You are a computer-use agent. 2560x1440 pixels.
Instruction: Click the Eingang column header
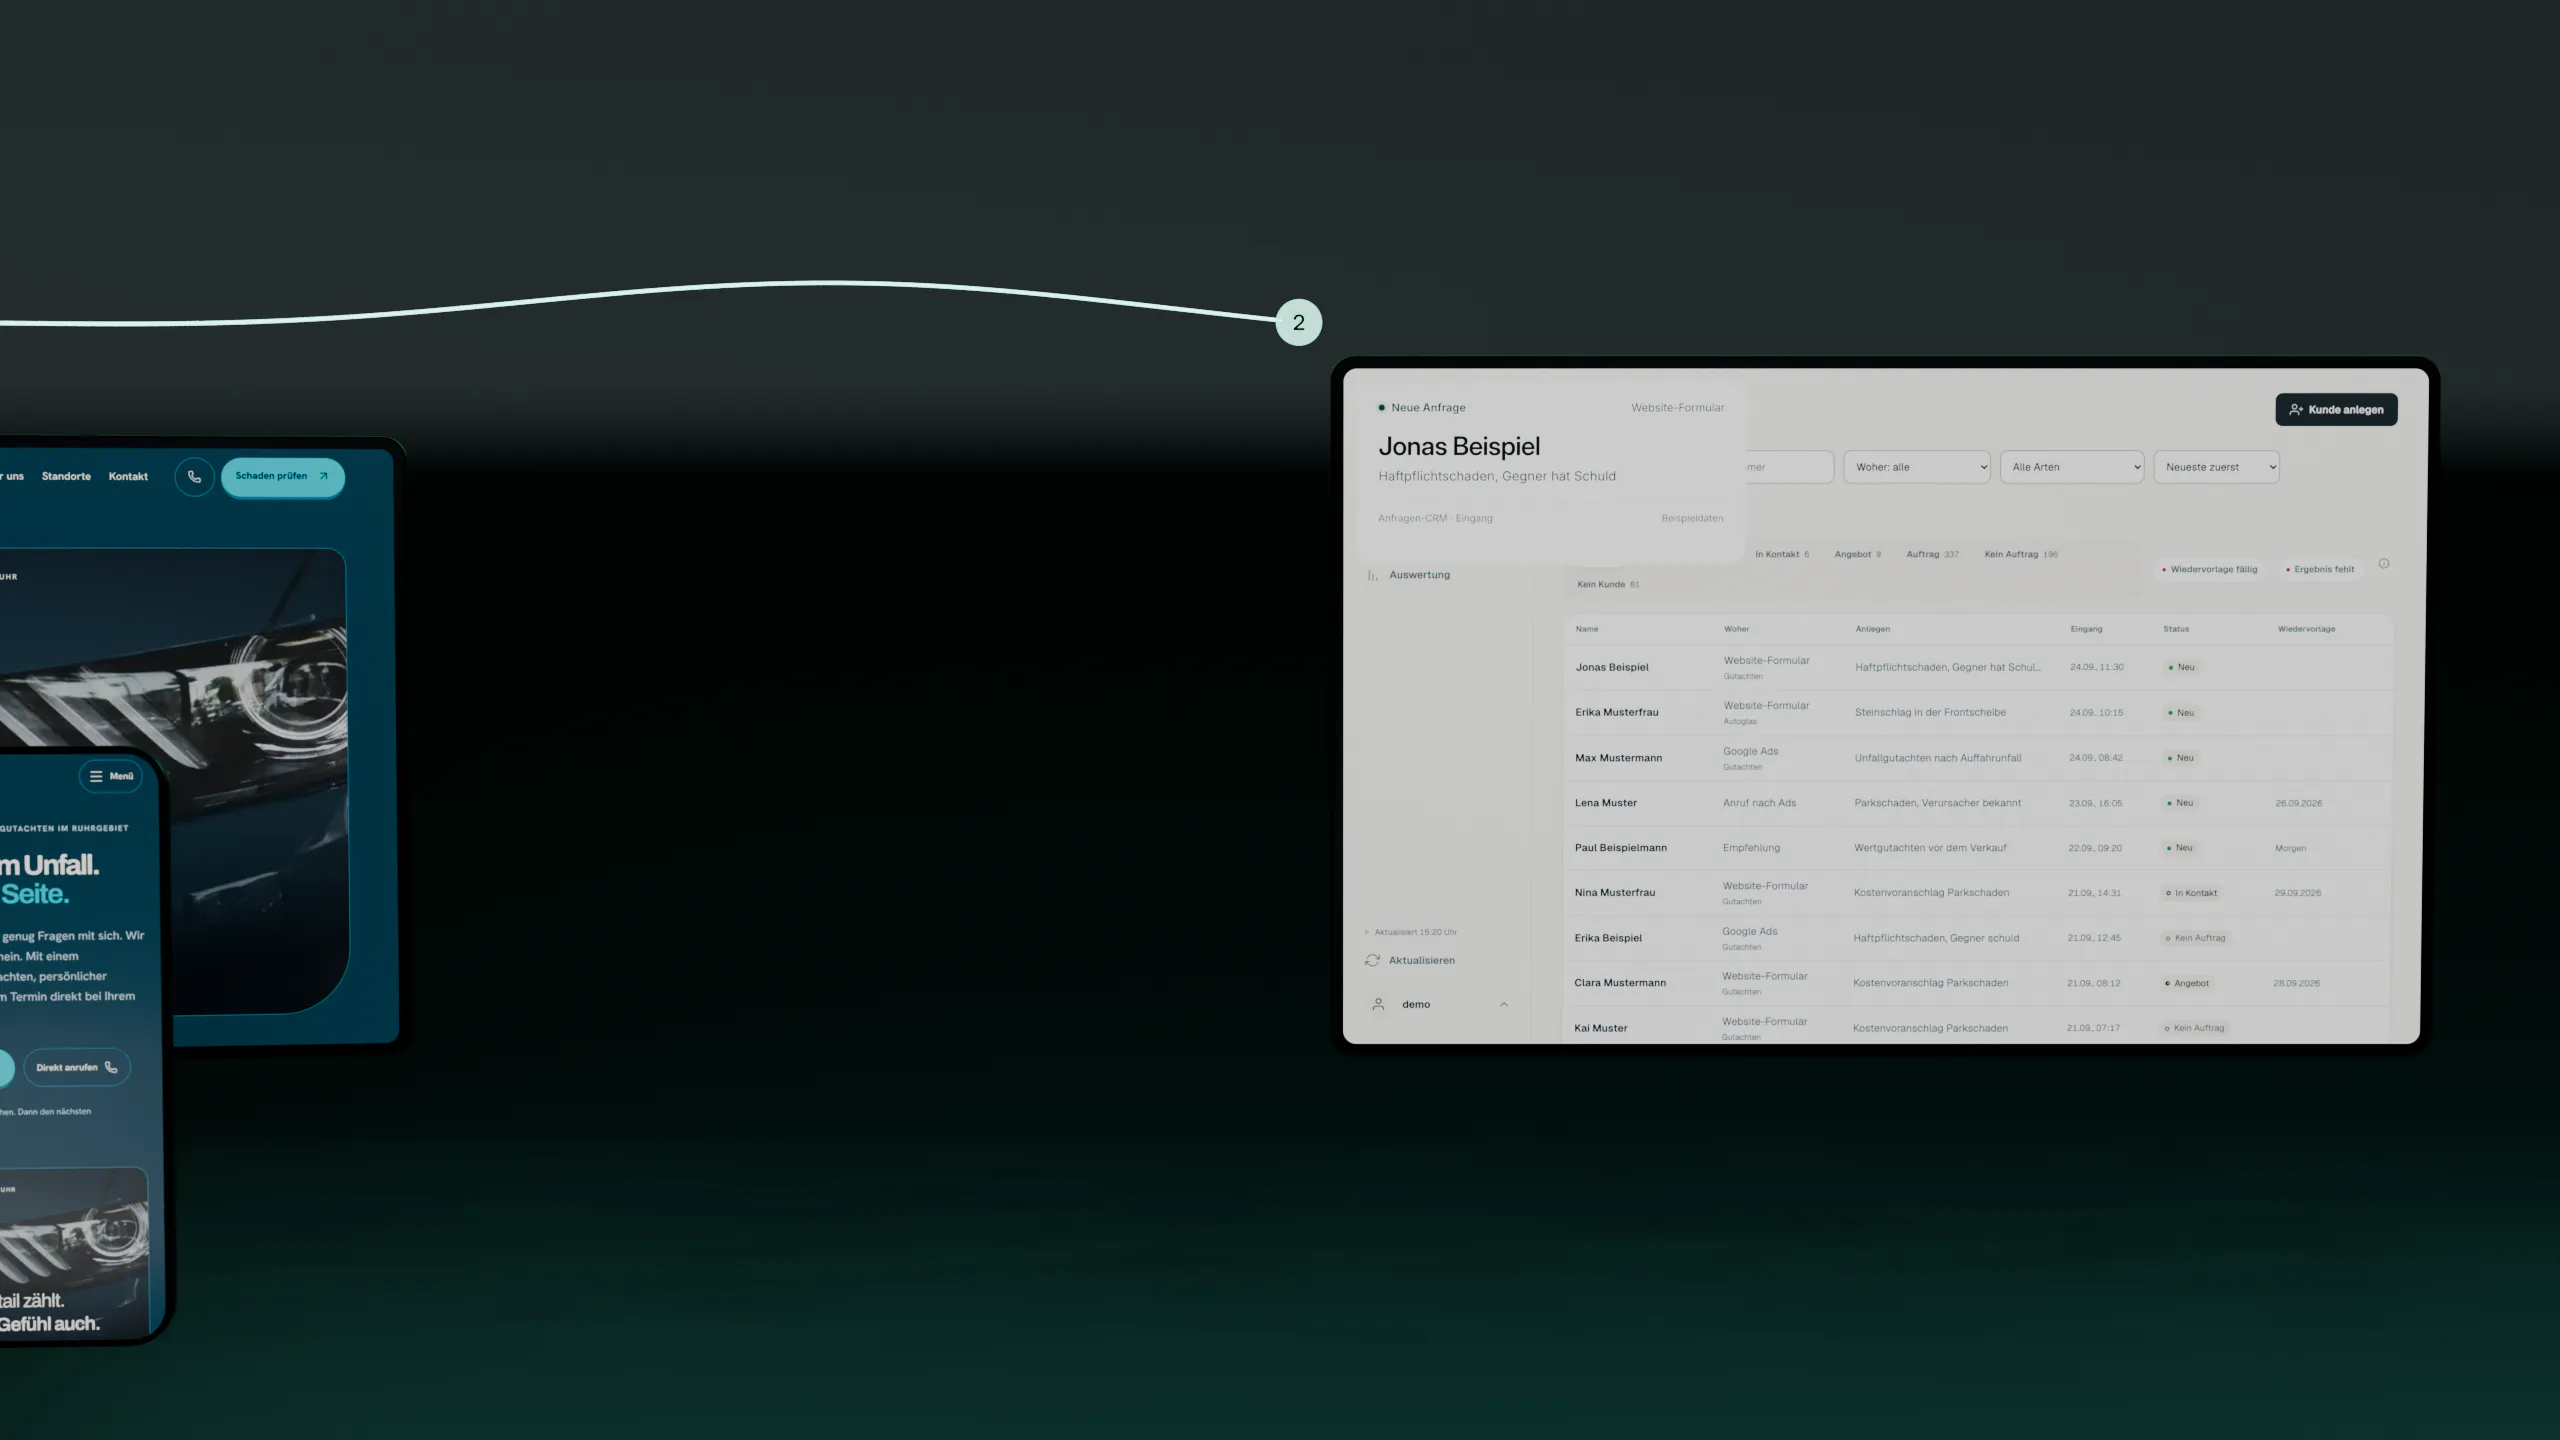2086,629
